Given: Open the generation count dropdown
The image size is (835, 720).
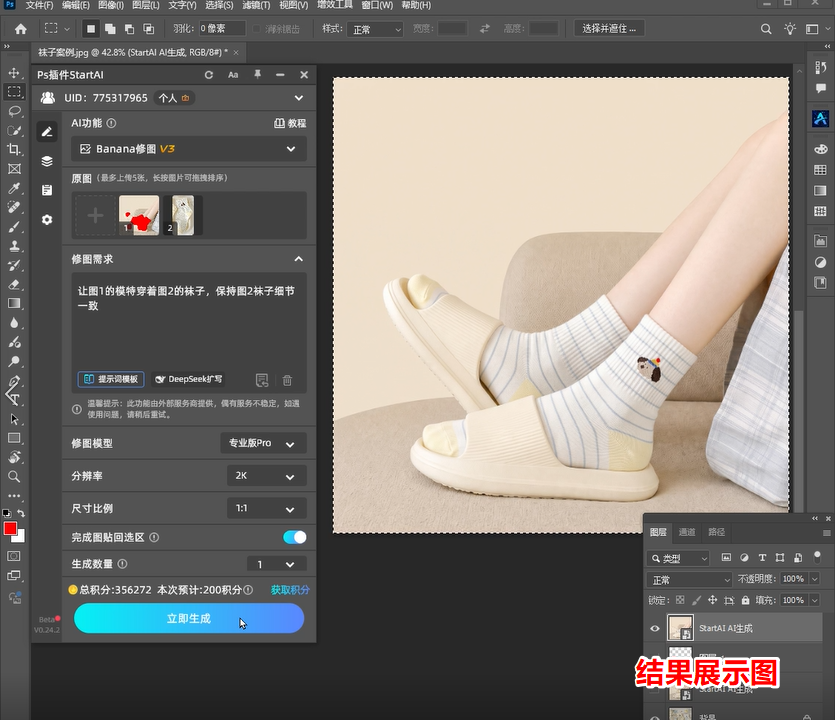Looking at the screenshot, I should click(277, 564).
